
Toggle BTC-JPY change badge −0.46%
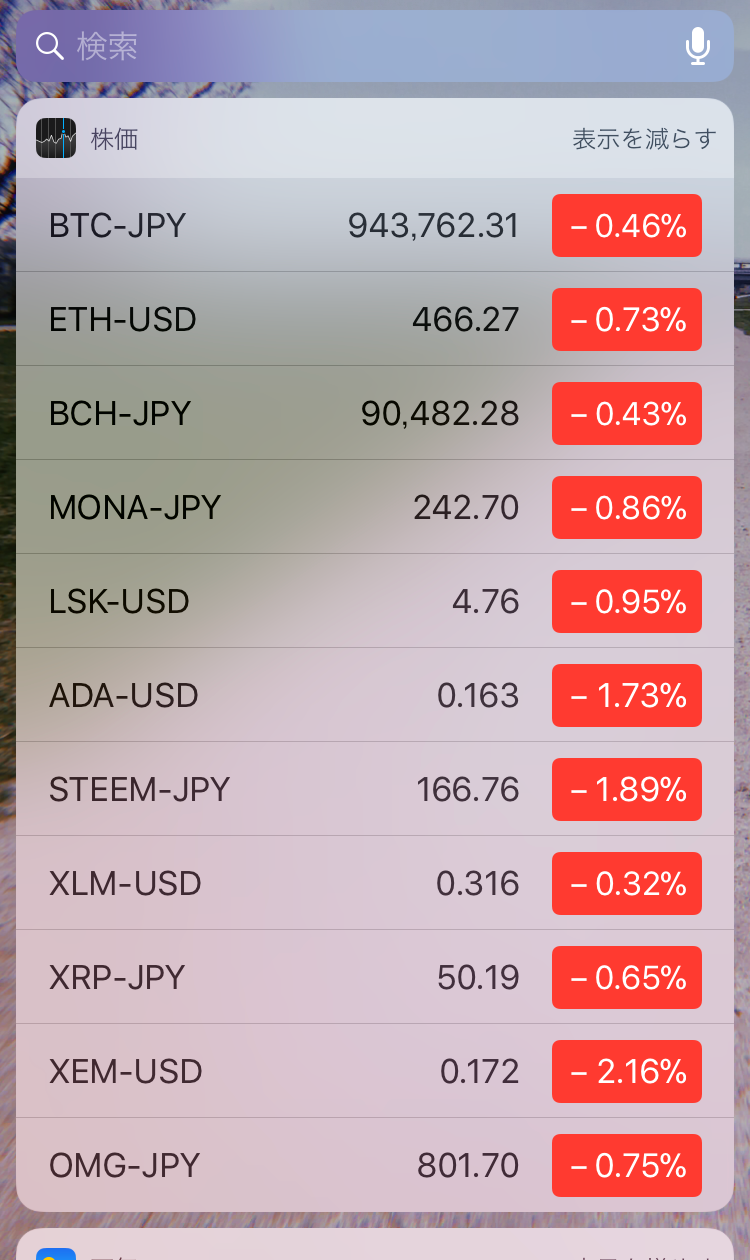pos(627,226)
